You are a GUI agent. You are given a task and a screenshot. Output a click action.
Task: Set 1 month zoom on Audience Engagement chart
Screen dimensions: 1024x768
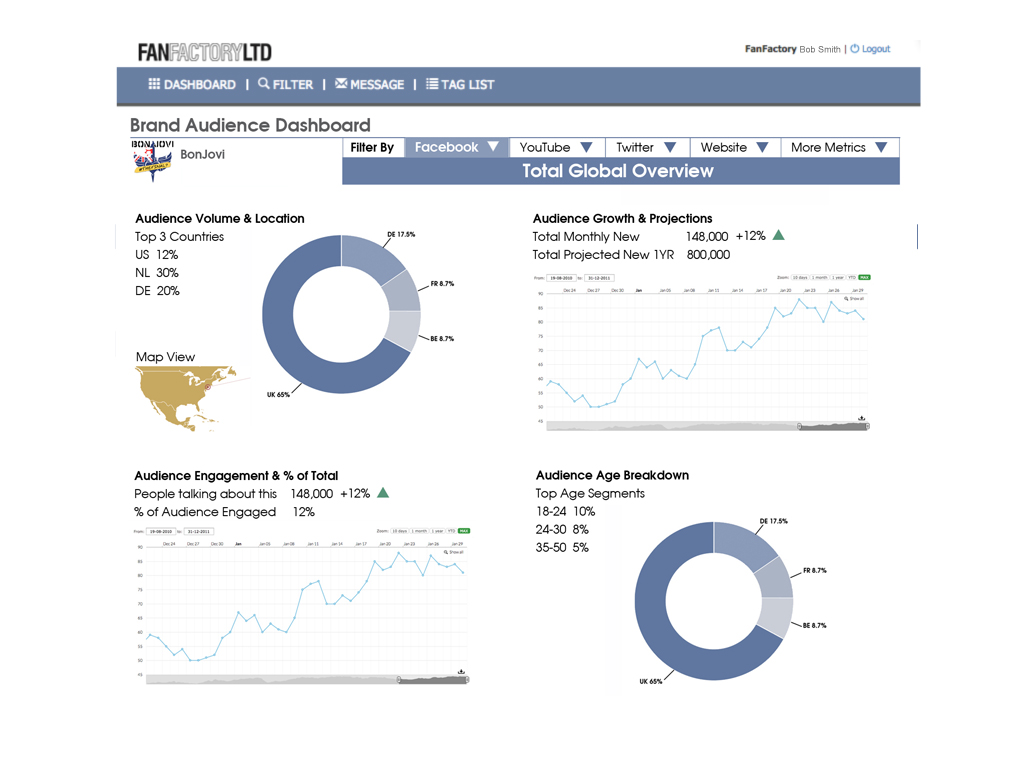click(x=419, y=531)
